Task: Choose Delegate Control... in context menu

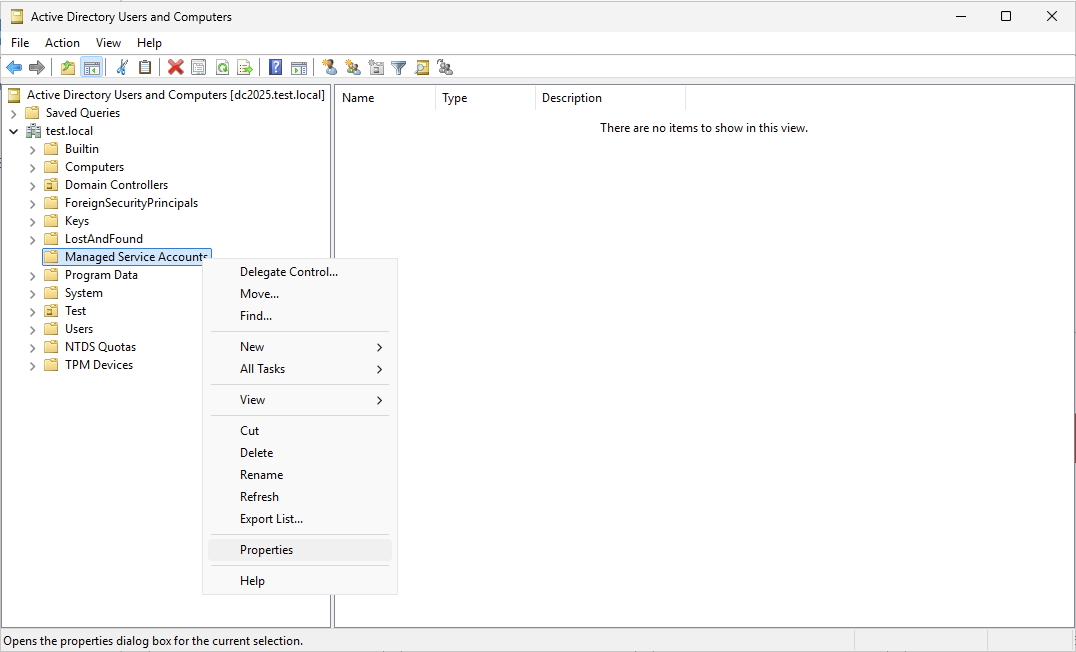Action: coord(288,272)
